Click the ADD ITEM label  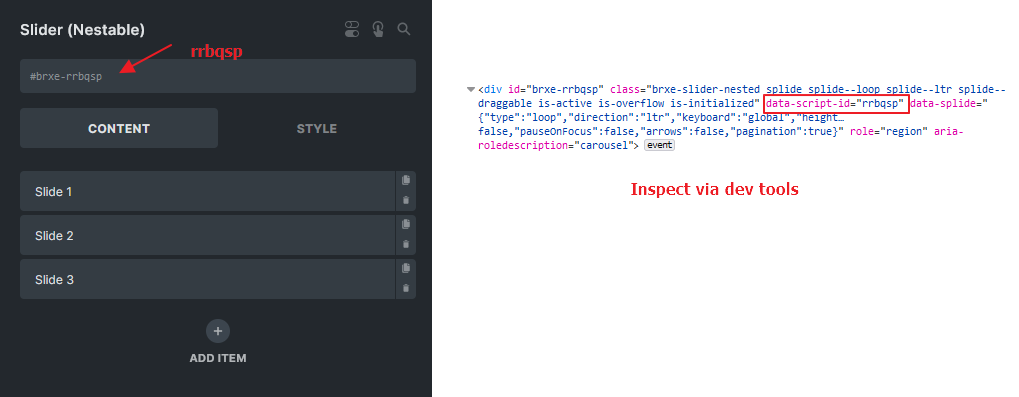pos(218,358)
